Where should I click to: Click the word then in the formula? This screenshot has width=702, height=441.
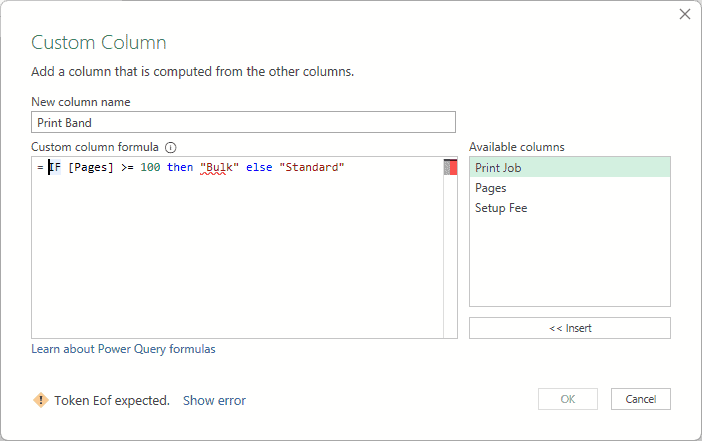[180, 167]
